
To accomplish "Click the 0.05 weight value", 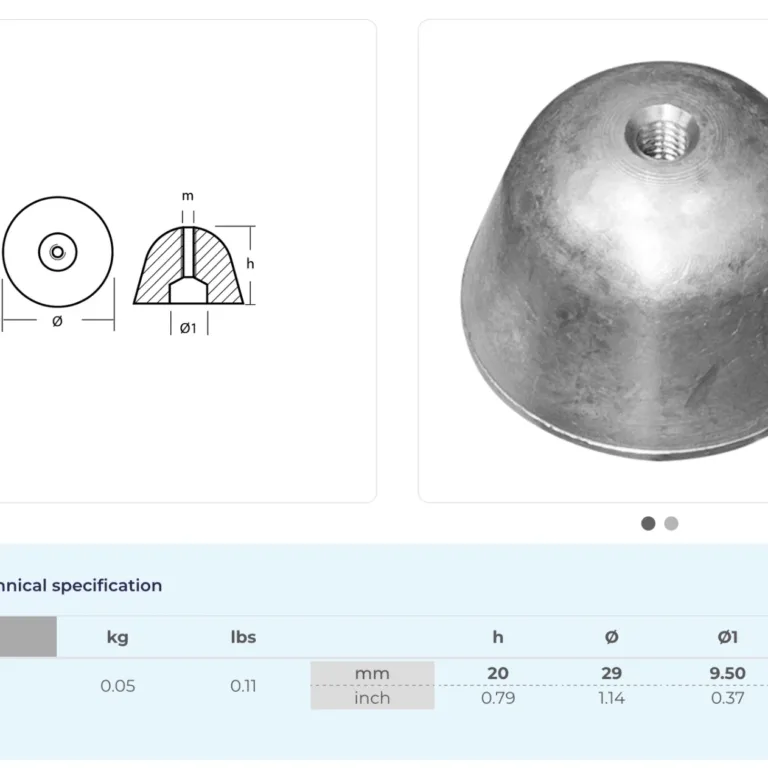I will point(118,686).
